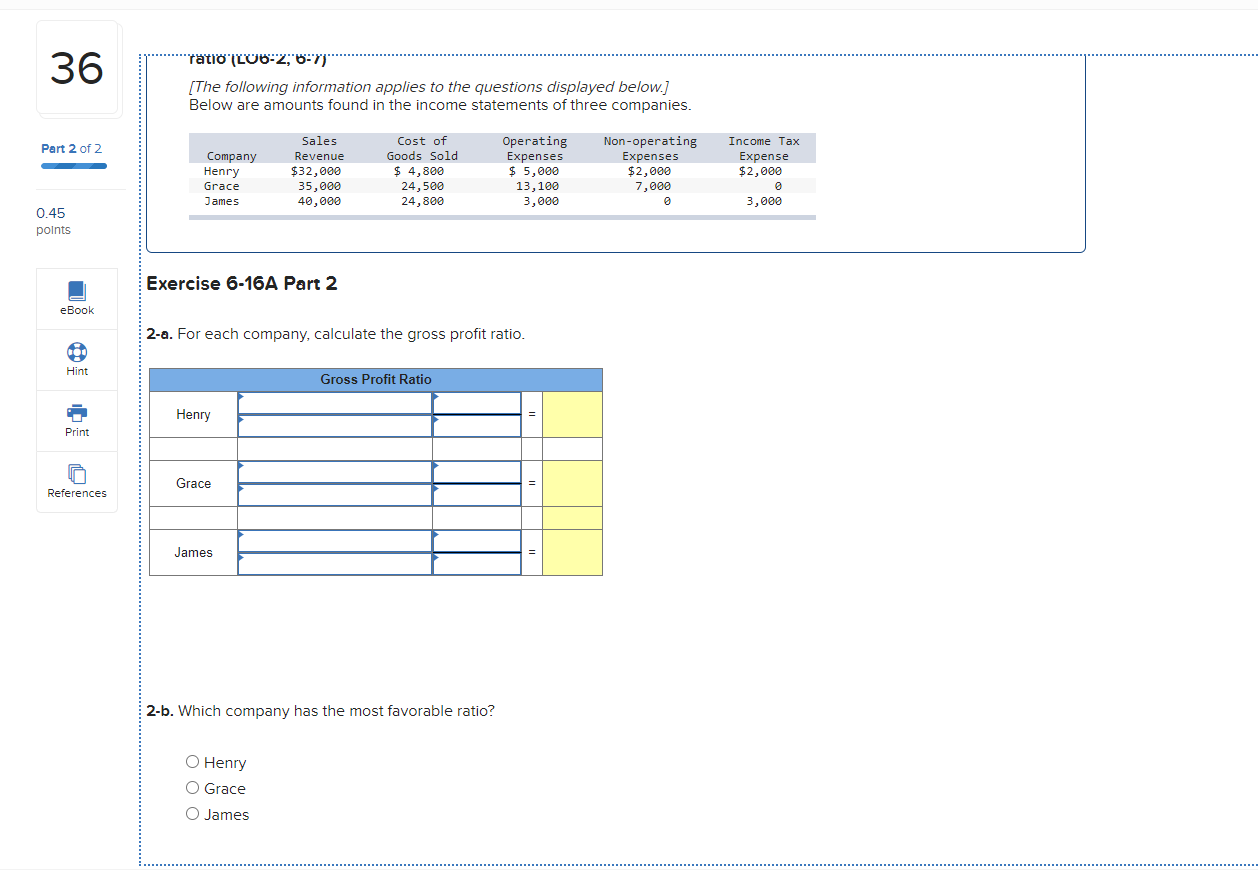1258x874 pixels.
Task: Select the Grace radio button
Action: click(x=192, y=787)
